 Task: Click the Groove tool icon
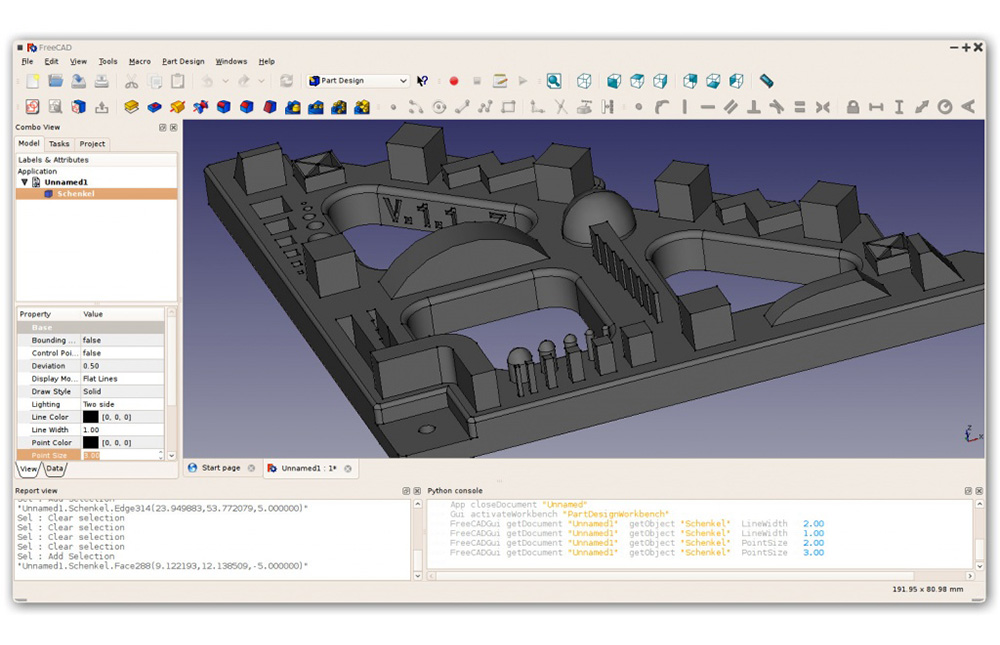pyautogui.click(x=200, y=107)
